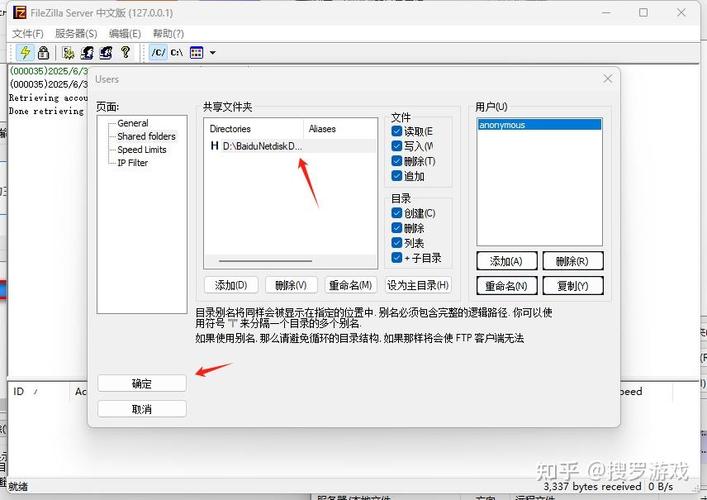Open the 编辑(E) menu
707x500 pixels.
(125, 33)
